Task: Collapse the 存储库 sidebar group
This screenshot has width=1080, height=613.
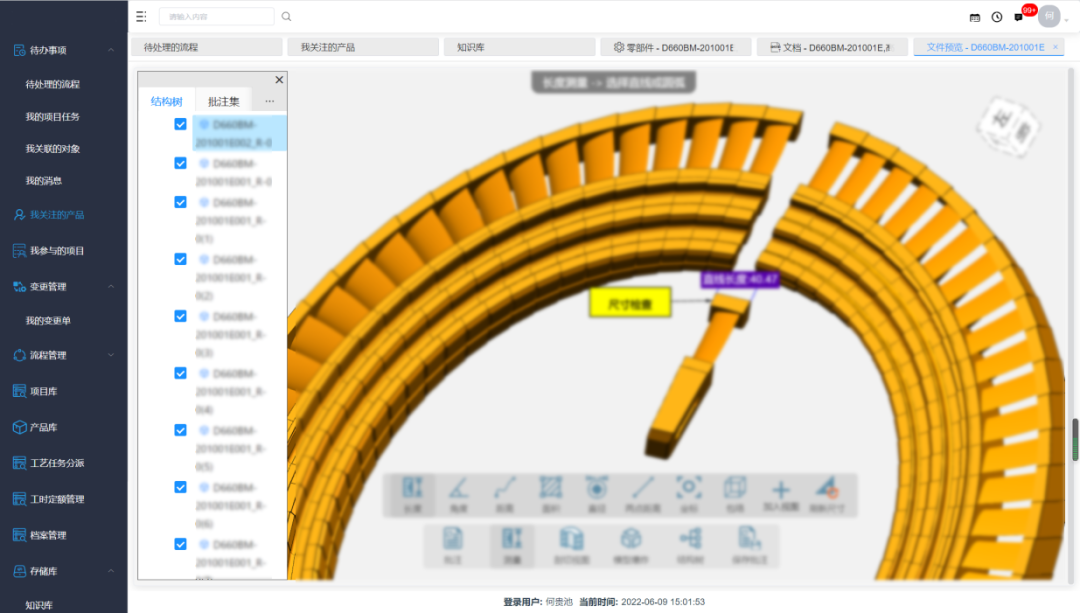Action: pyautogui.click(x=111, y=571)
